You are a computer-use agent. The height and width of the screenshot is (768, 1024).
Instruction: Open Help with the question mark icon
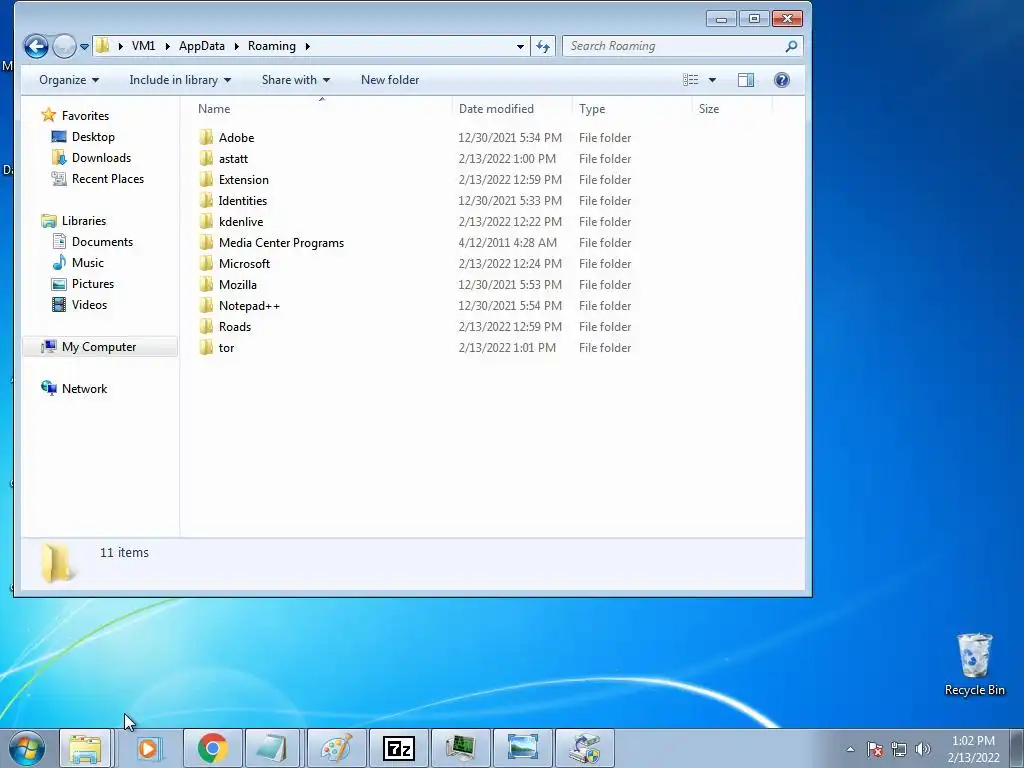click(x=782, y=80)
